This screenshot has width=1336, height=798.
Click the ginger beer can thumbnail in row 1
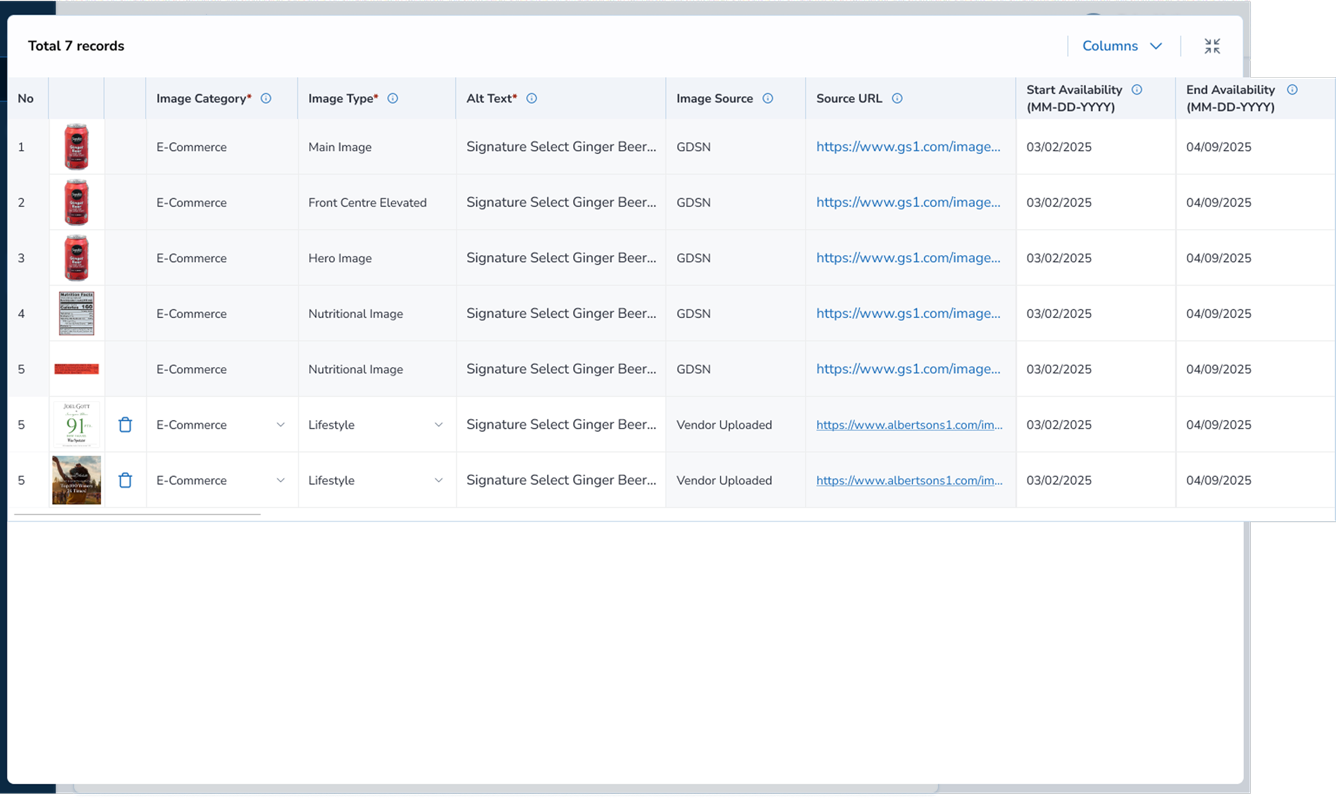[76, 147]
